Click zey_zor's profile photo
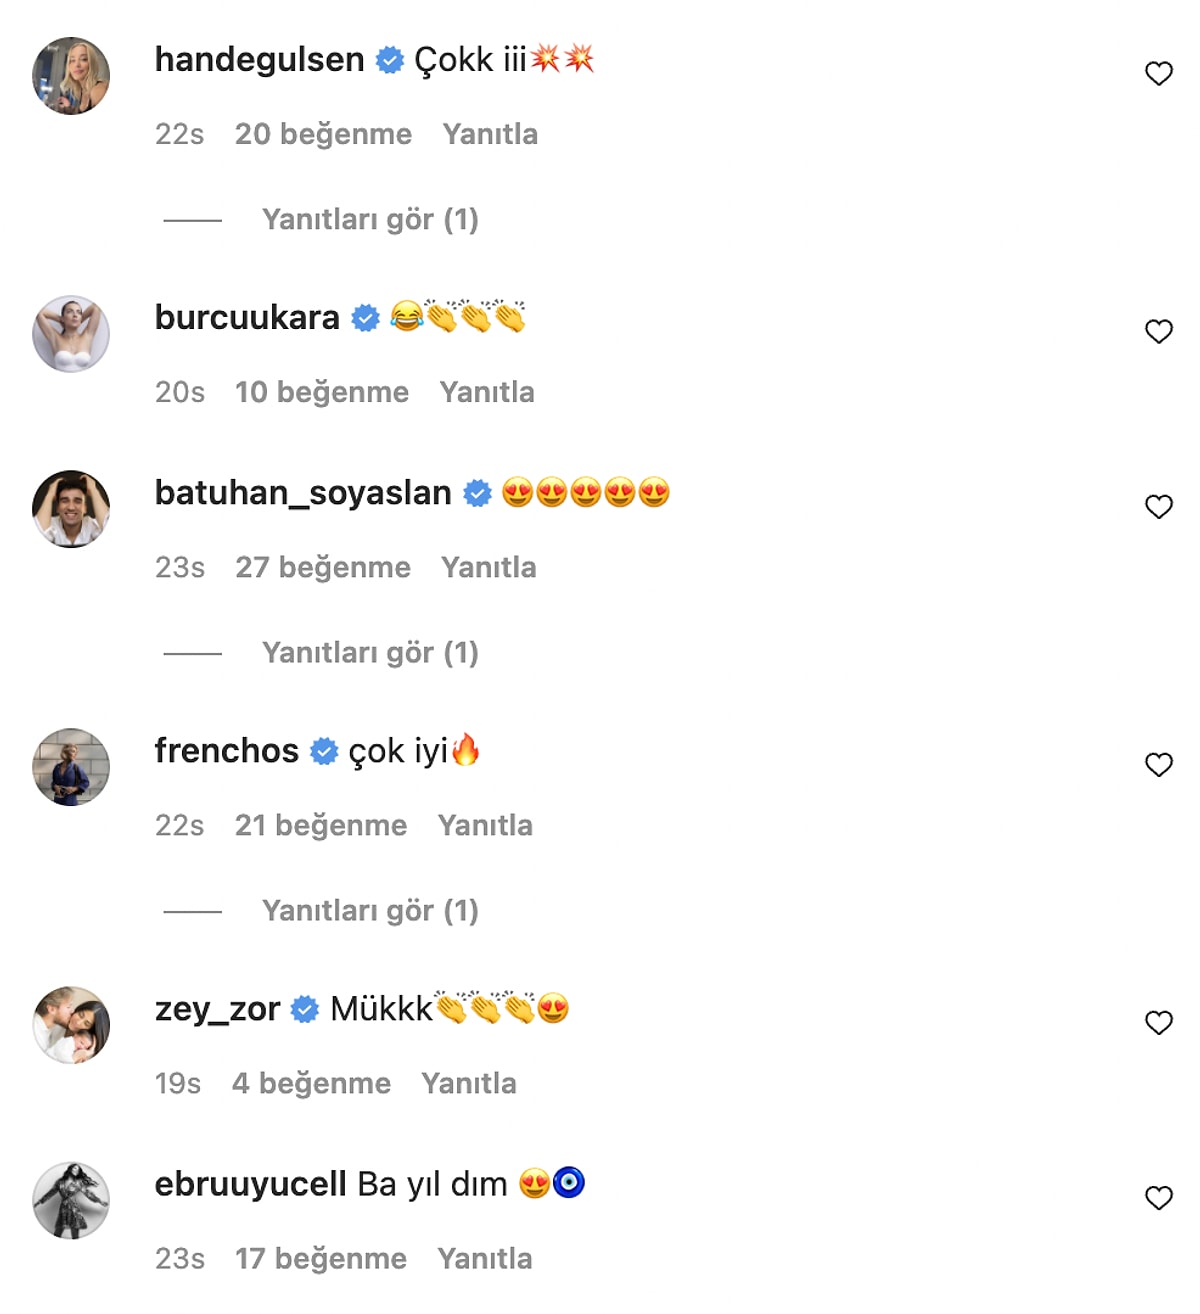 (71, 1025)
